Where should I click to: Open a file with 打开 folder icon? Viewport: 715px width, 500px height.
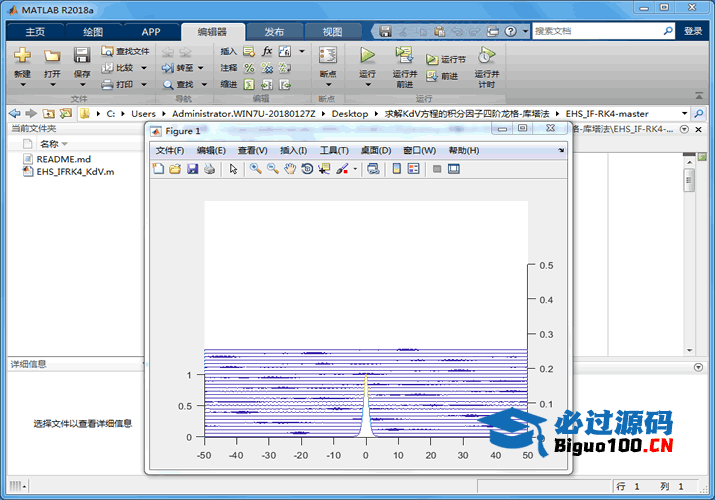tap(52, 55)
